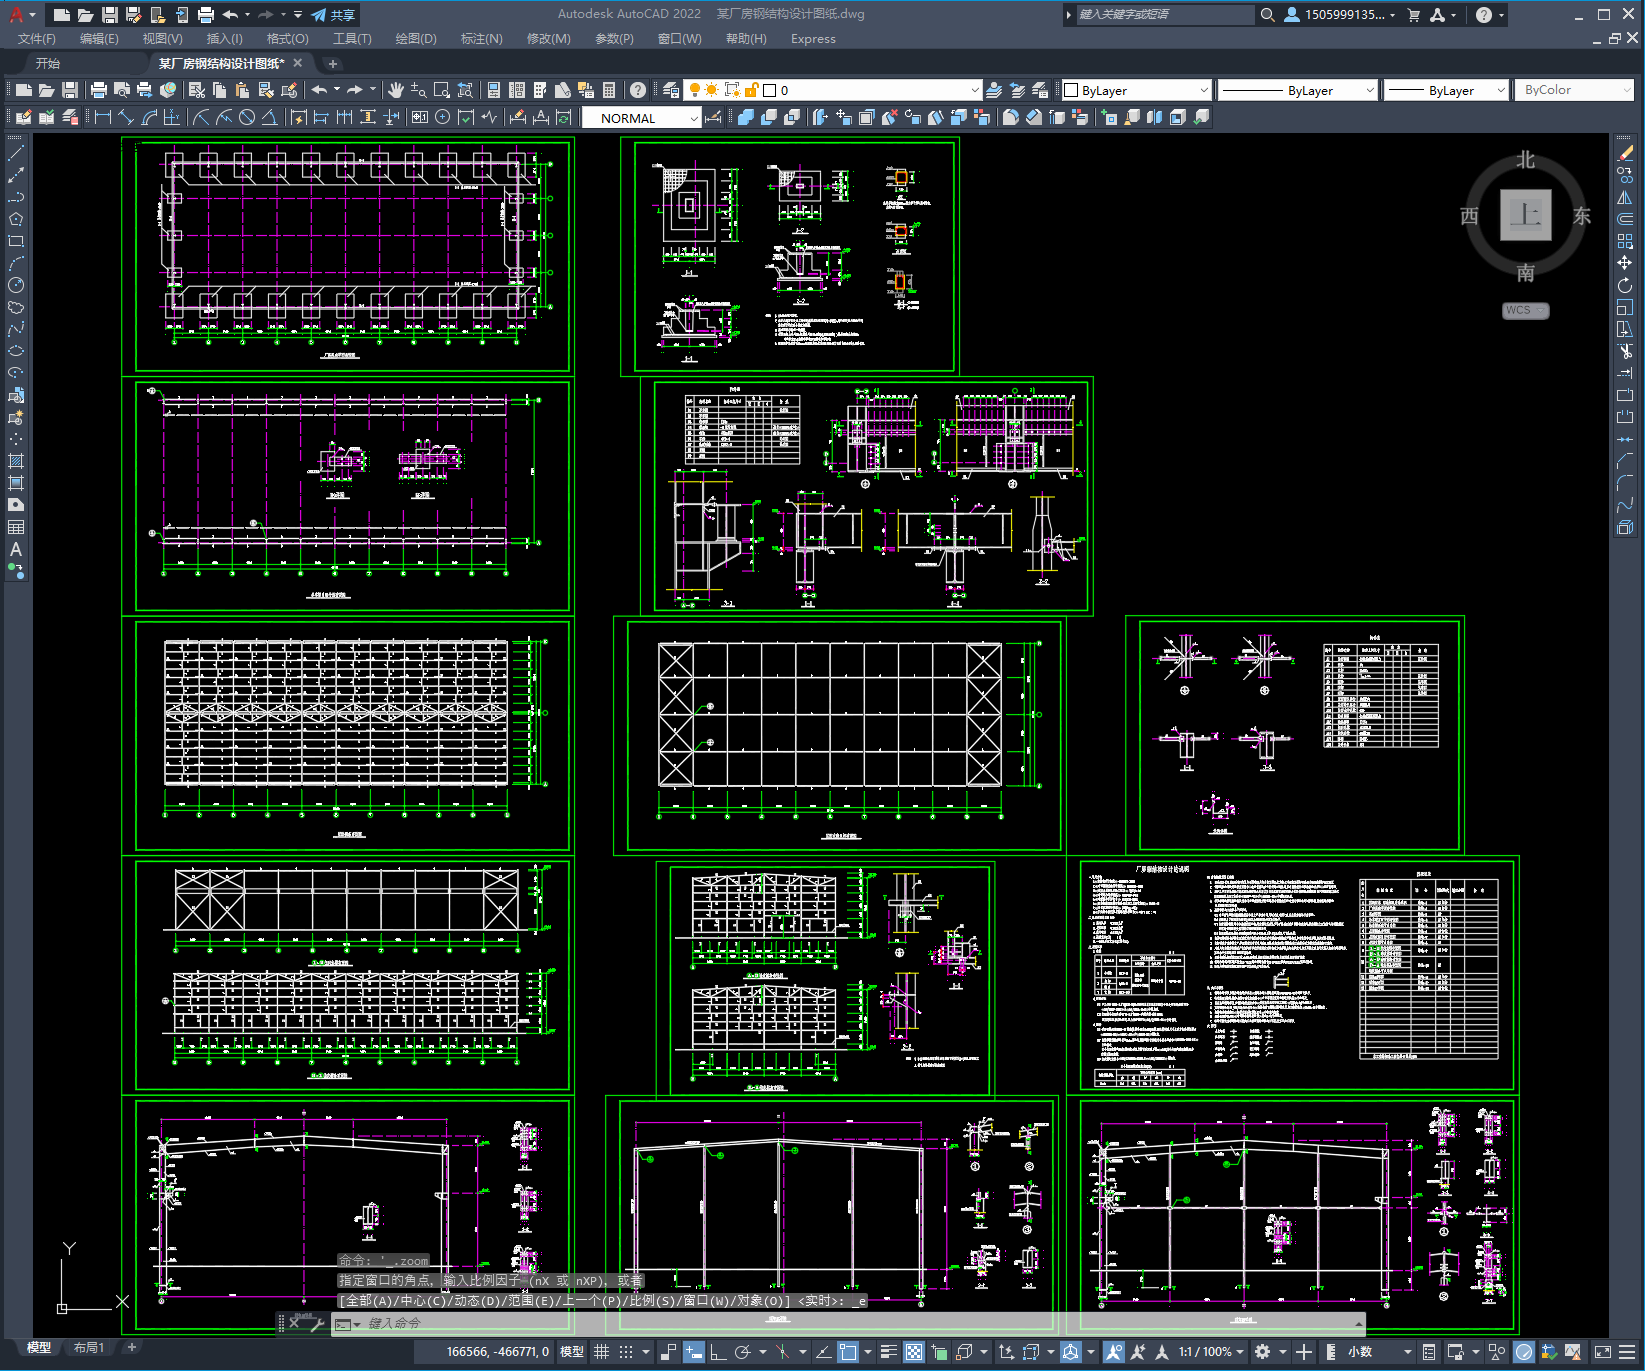Open the 文件(F) menu
The width and height of the screenshot is (1645, 1371).
(x=37, y=39)
